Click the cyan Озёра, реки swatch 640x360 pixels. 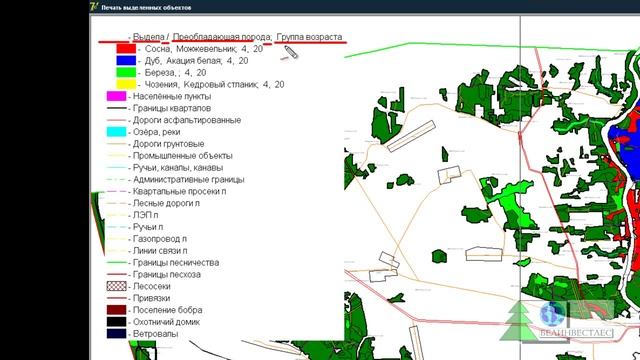(x=116, y=131)
